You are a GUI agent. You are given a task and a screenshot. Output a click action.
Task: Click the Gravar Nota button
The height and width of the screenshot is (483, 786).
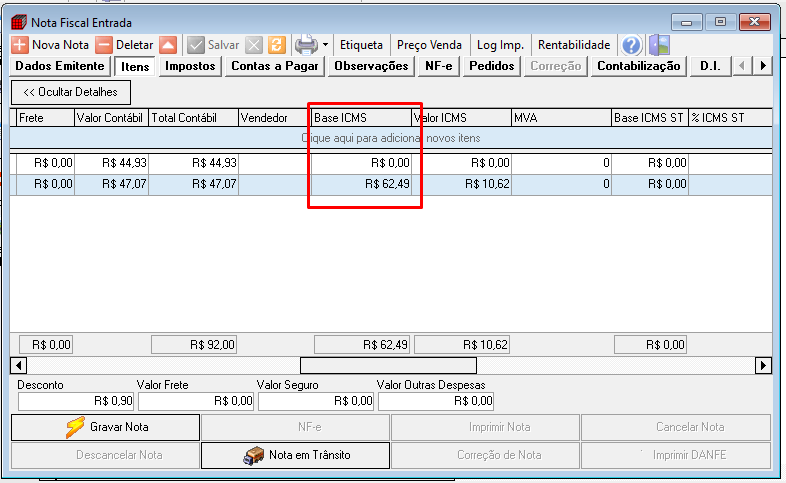[106, 427]
